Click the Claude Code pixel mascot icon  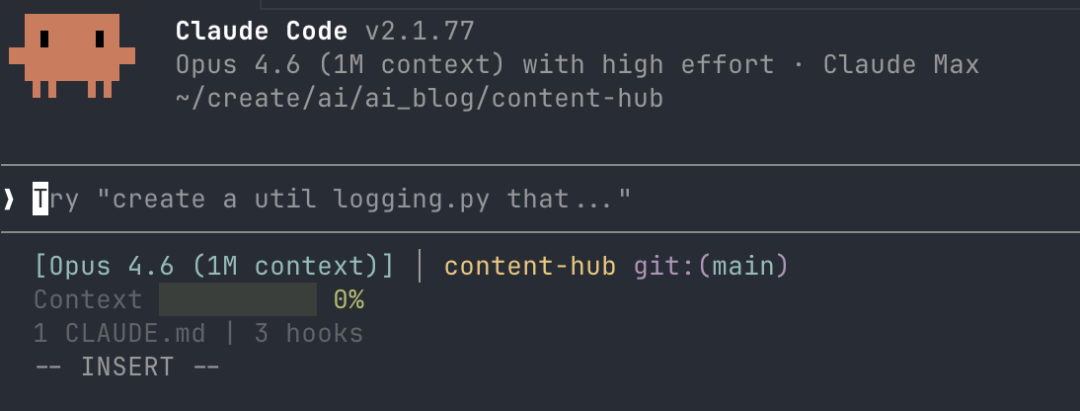(71, 56)
